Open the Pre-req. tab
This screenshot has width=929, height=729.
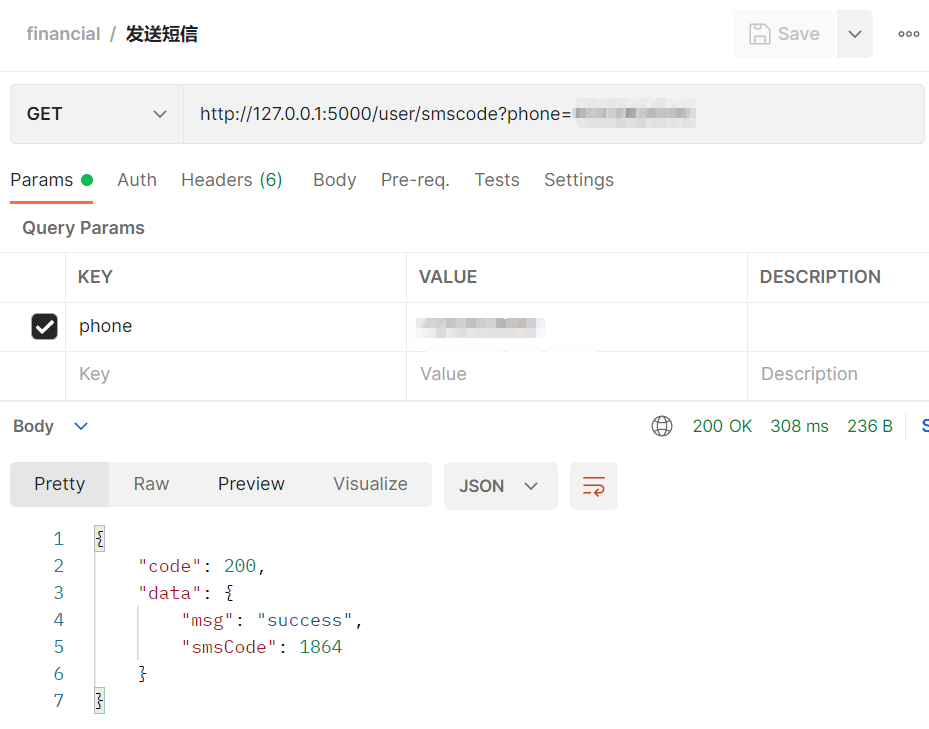[415, 180]
